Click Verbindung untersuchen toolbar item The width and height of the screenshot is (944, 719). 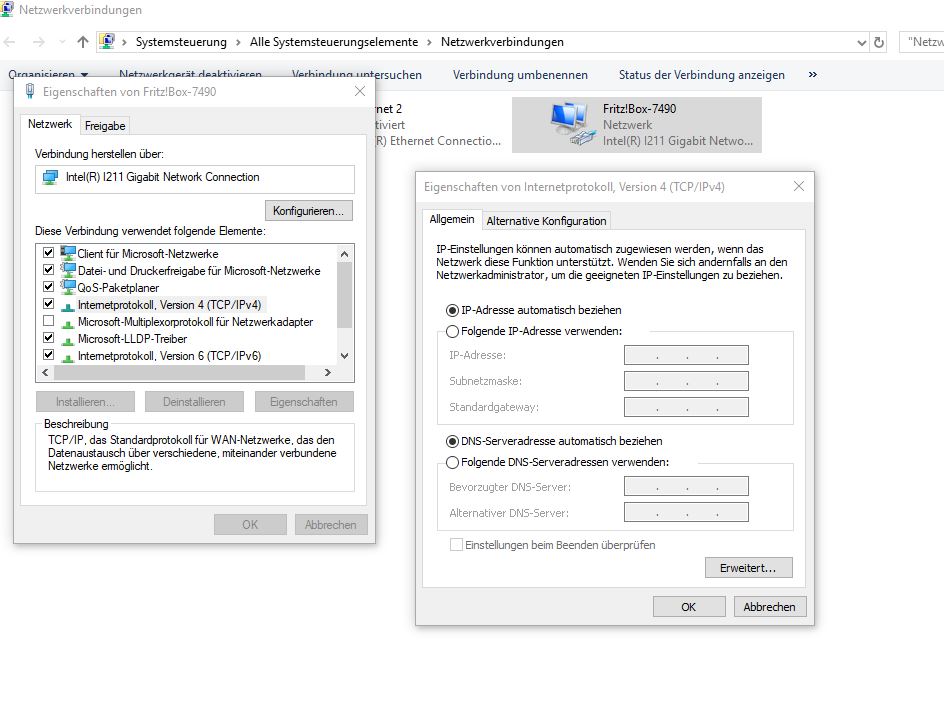click(356, 75)
